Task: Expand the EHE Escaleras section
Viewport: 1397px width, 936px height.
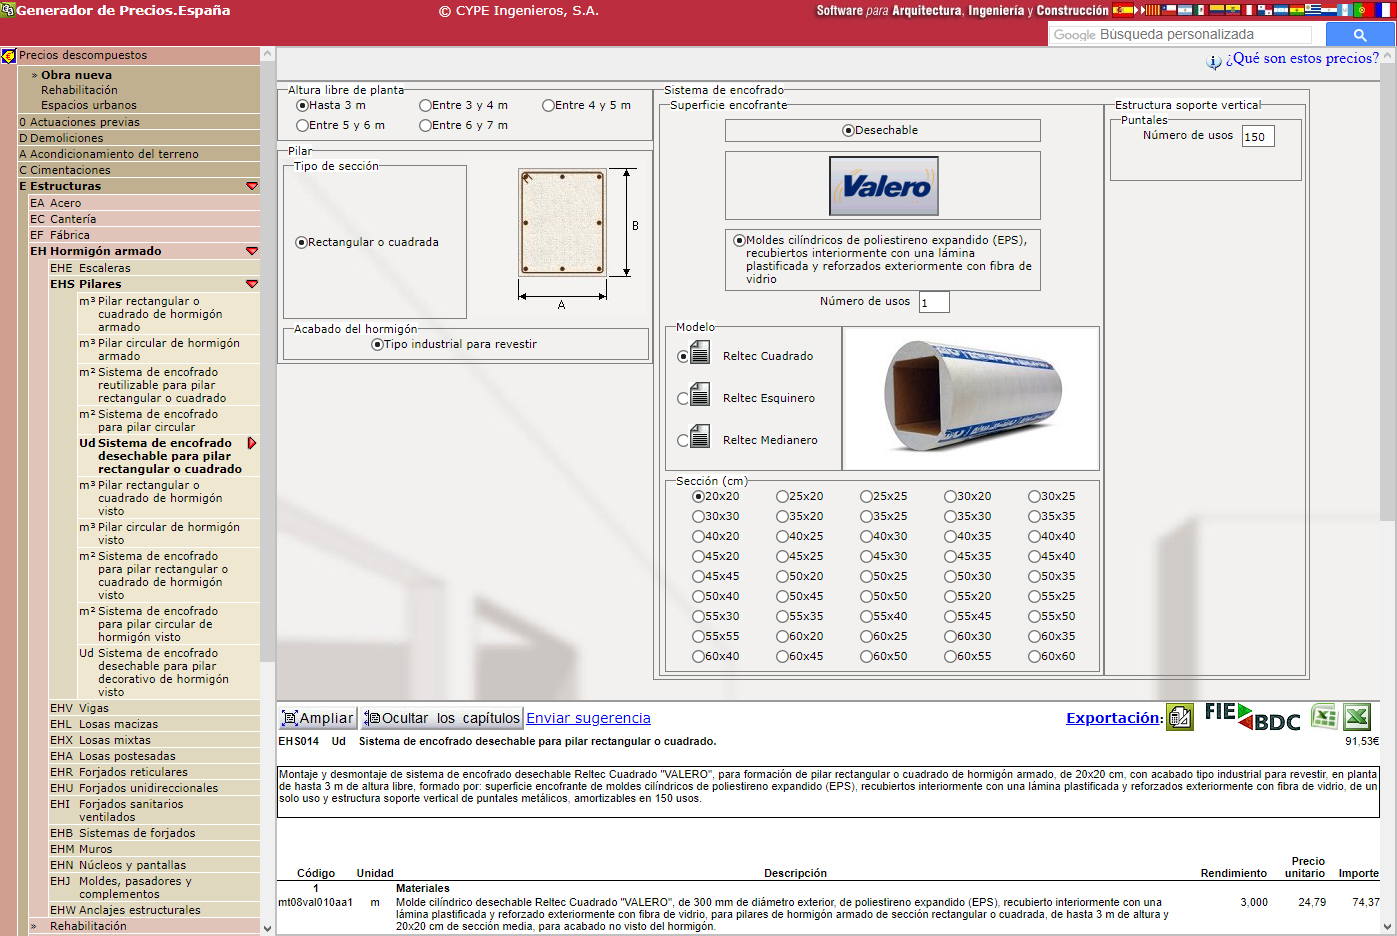Action: [153, 268]
